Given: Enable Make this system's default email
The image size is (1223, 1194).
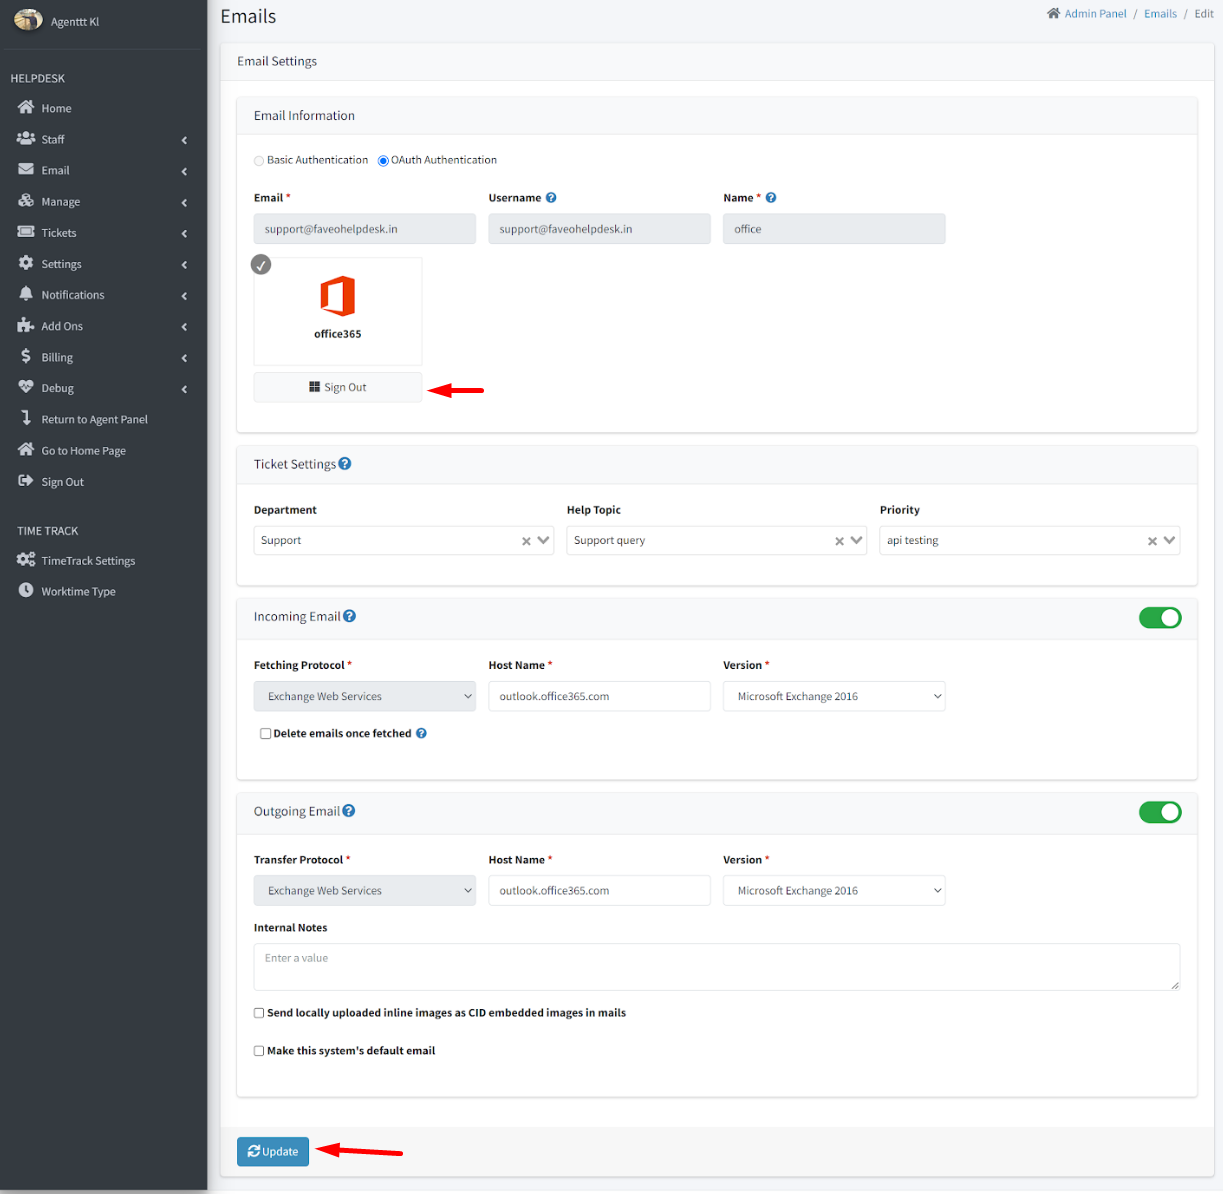Looking at the screenshot, I should 259,1051.
